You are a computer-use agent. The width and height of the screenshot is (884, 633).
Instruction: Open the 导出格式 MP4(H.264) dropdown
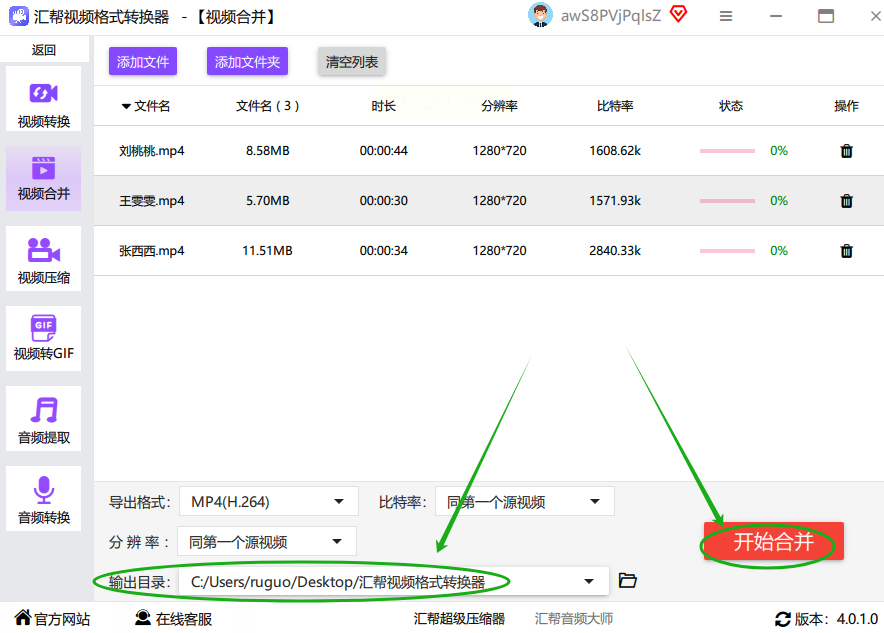click(x=269, y=501)
